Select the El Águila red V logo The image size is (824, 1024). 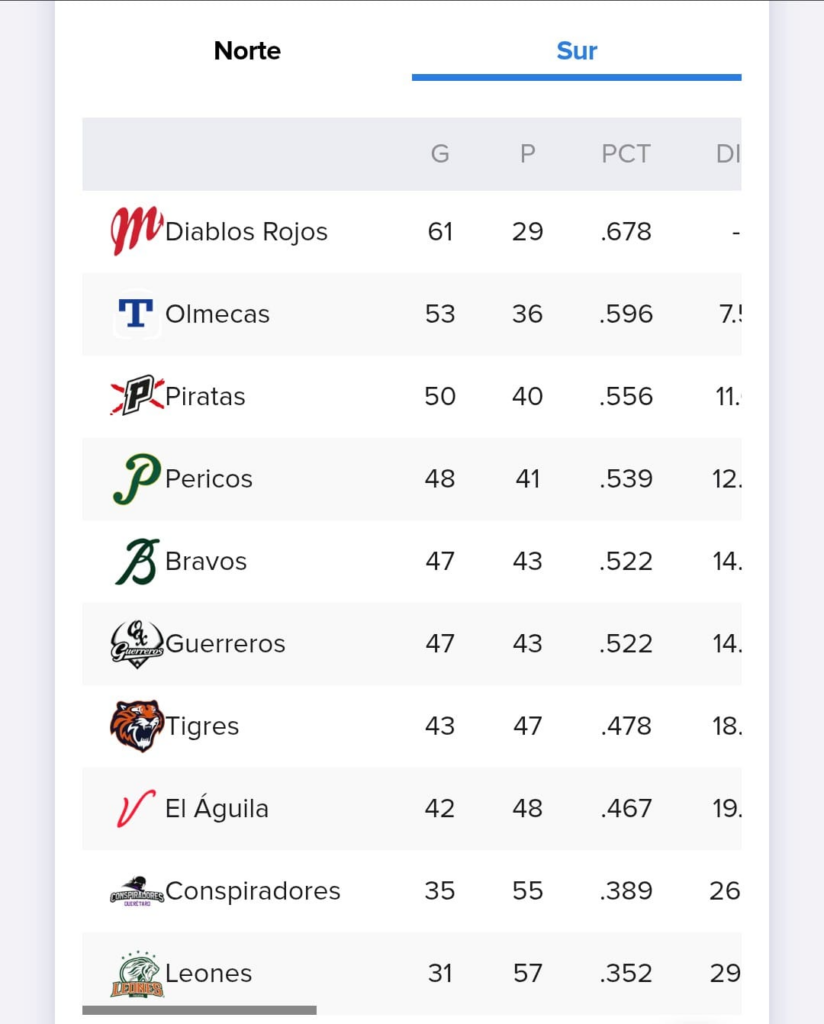[136, 808]
